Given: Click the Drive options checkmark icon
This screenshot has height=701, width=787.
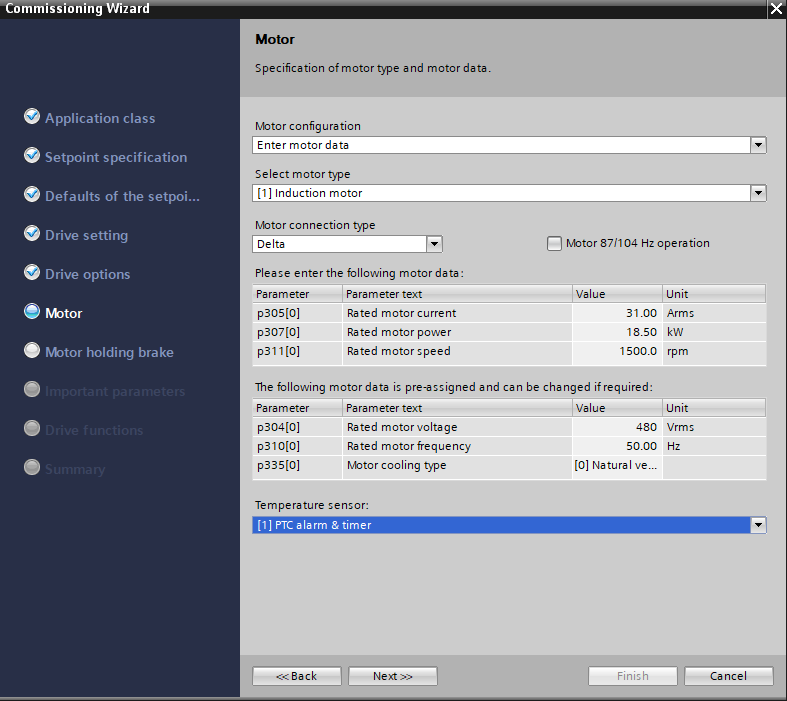Looking at the screenshot, I should (32, 273).
